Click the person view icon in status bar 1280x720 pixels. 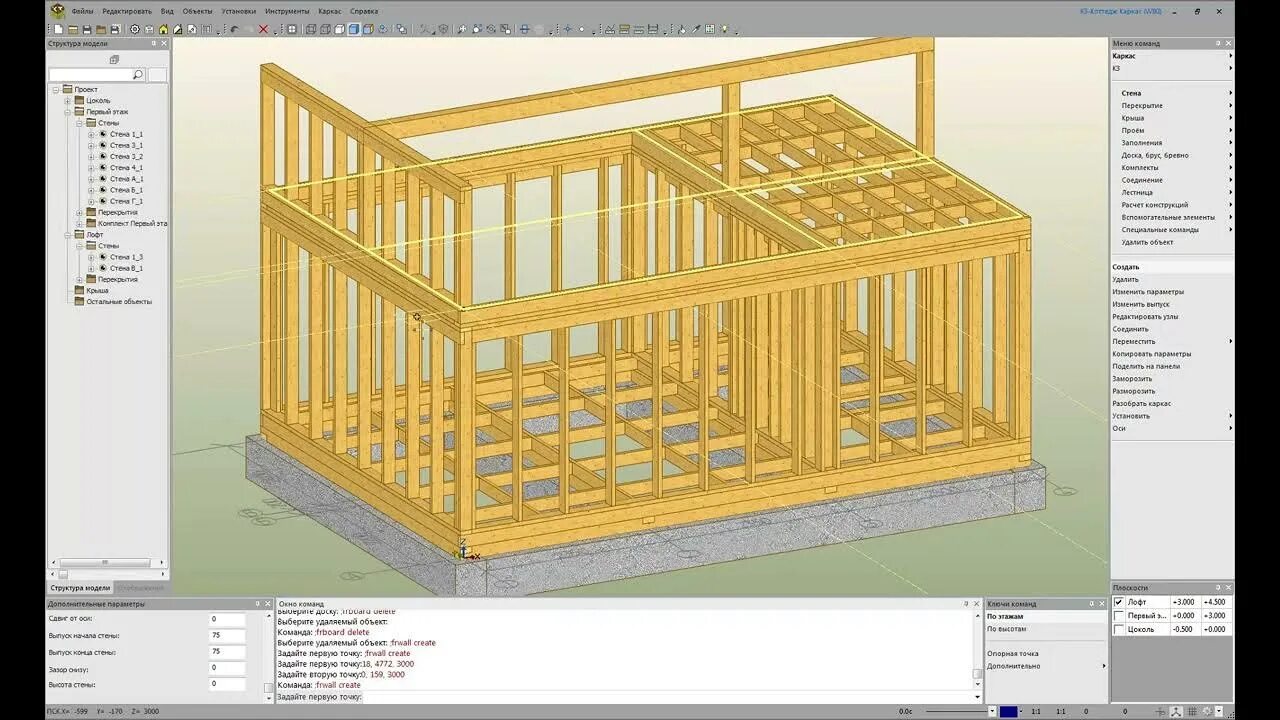pyautogui.click(x=1175, y=710)
